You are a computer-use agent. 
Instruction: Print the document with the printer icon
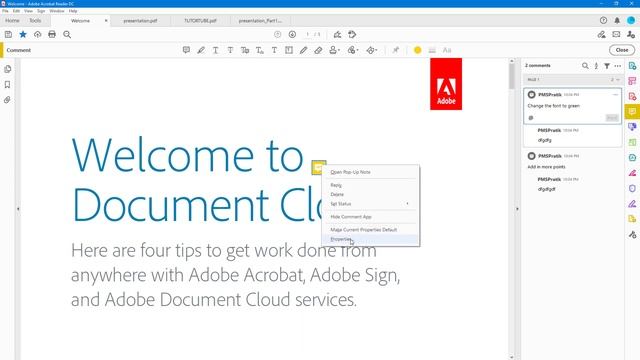tap(52, 34)
